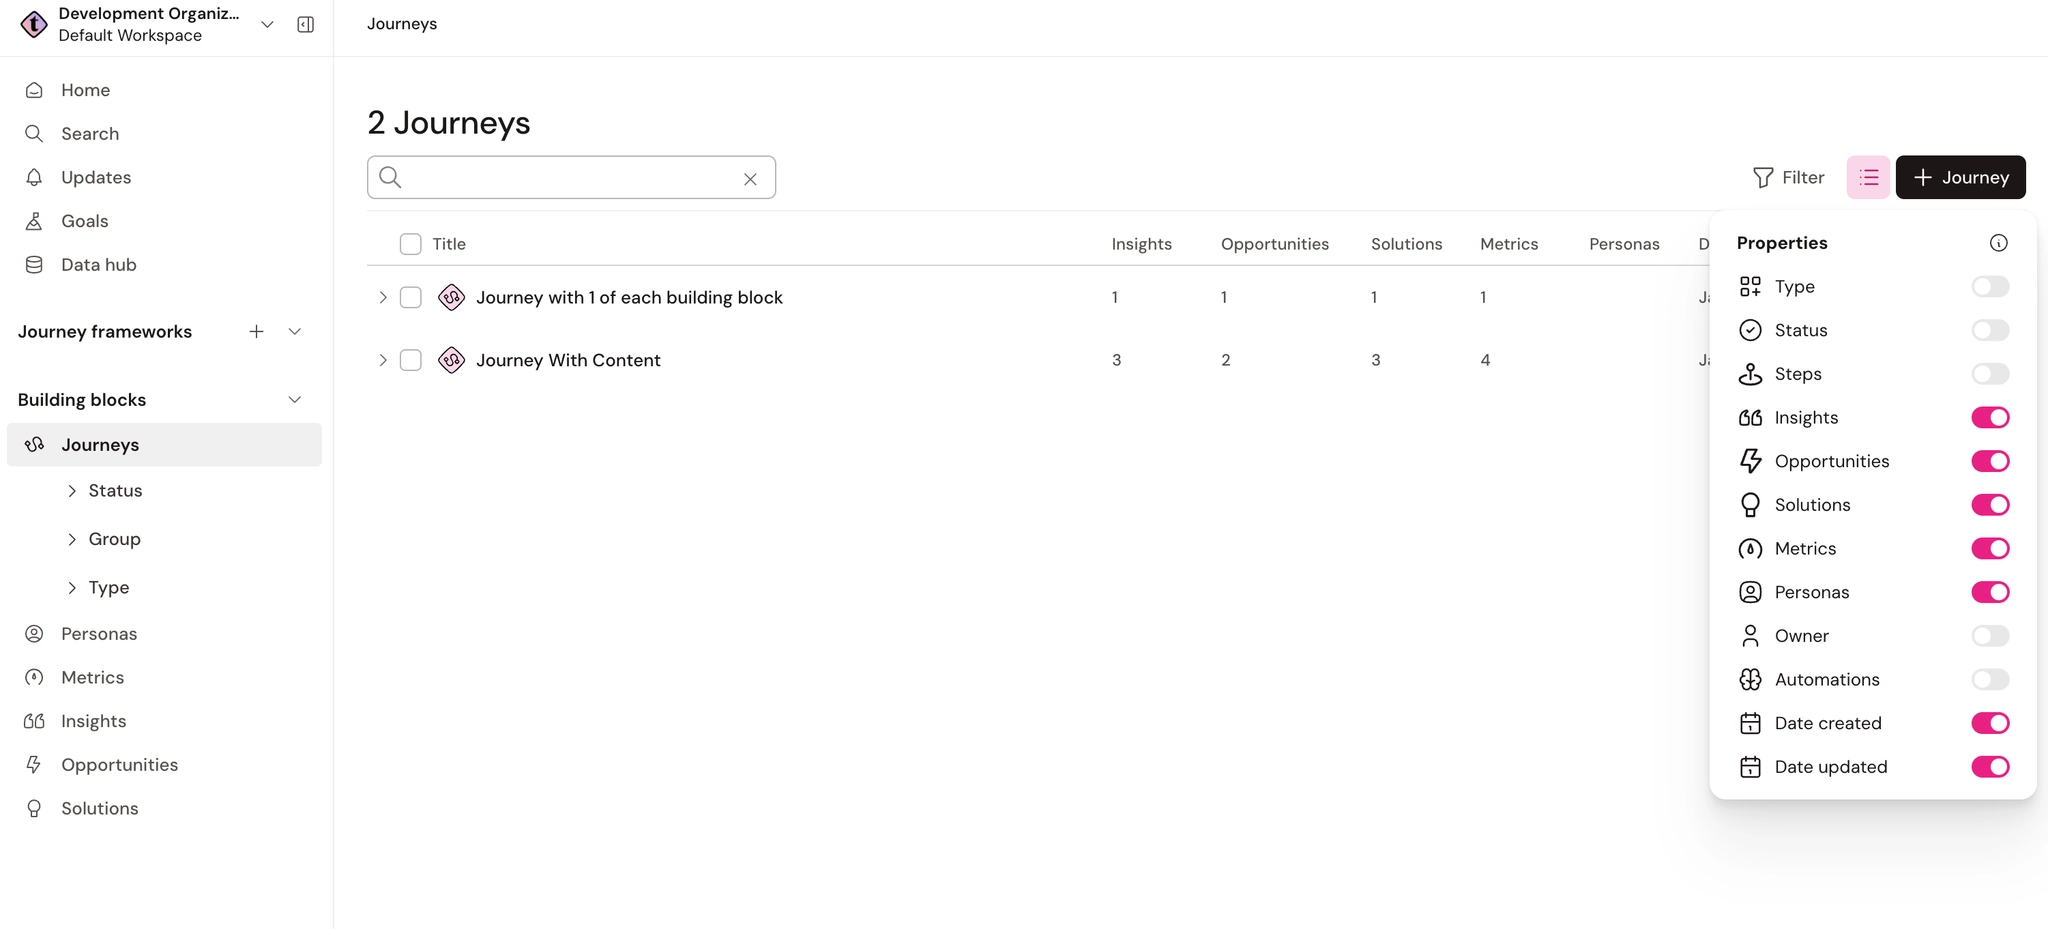Click the Automations property icon
This screenshot has height=929, width=2048.
pos(1750,680)
